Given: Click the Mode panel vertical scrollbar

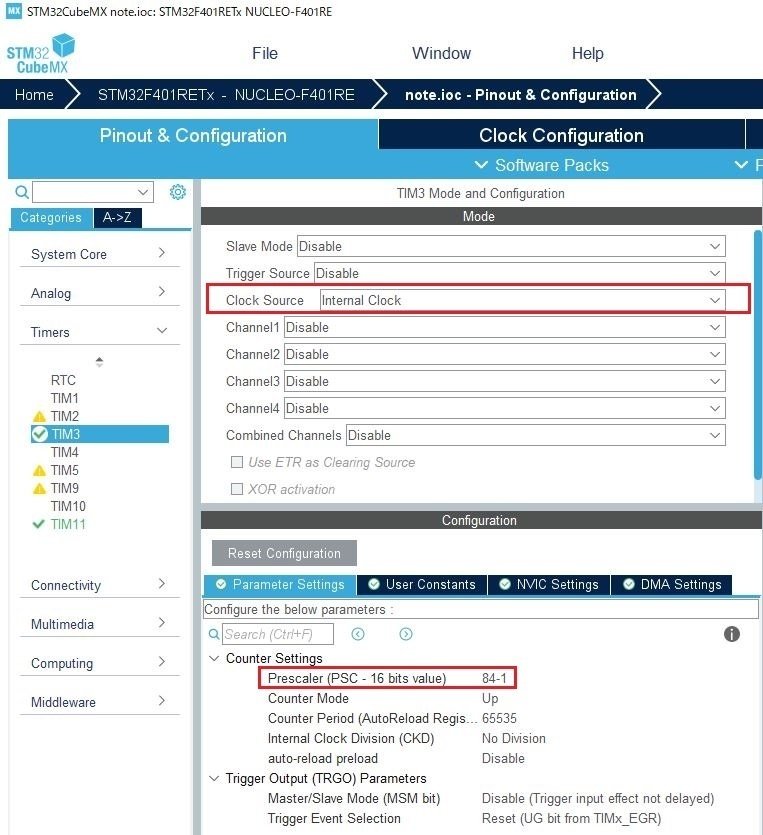Looking at the screenshot, I should pos(758,355).
